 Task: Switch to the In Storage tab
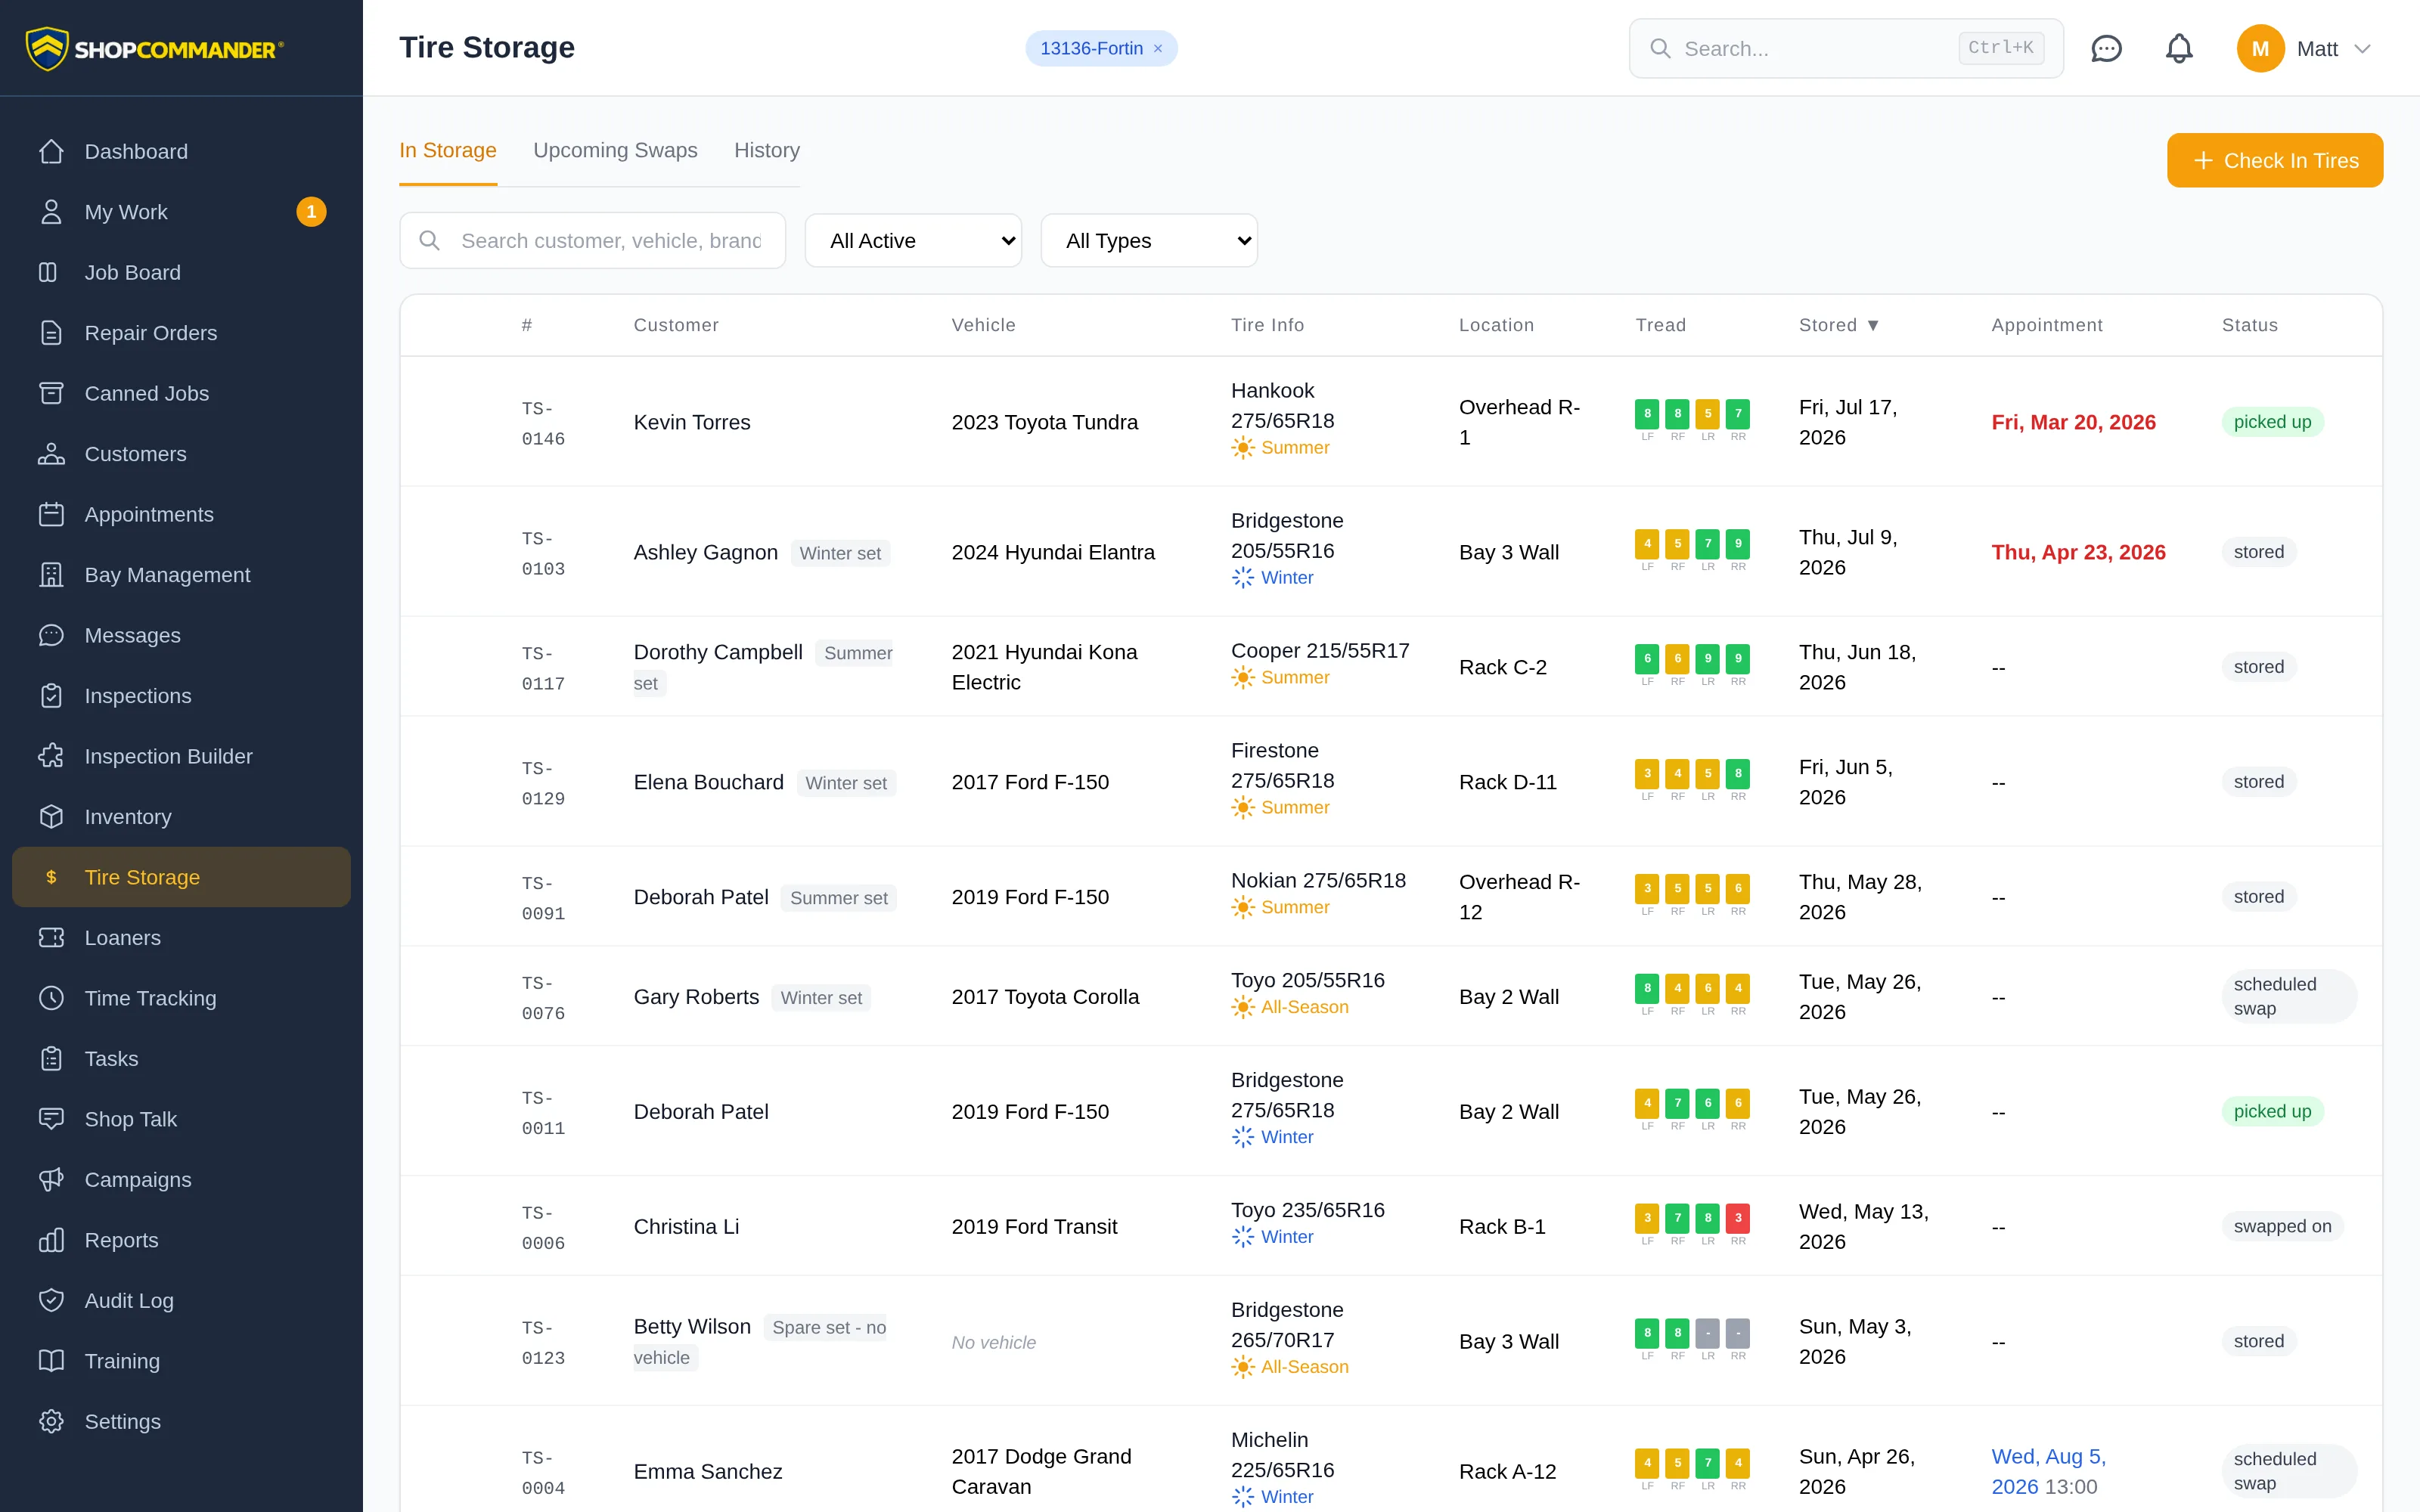coord(448,150)
